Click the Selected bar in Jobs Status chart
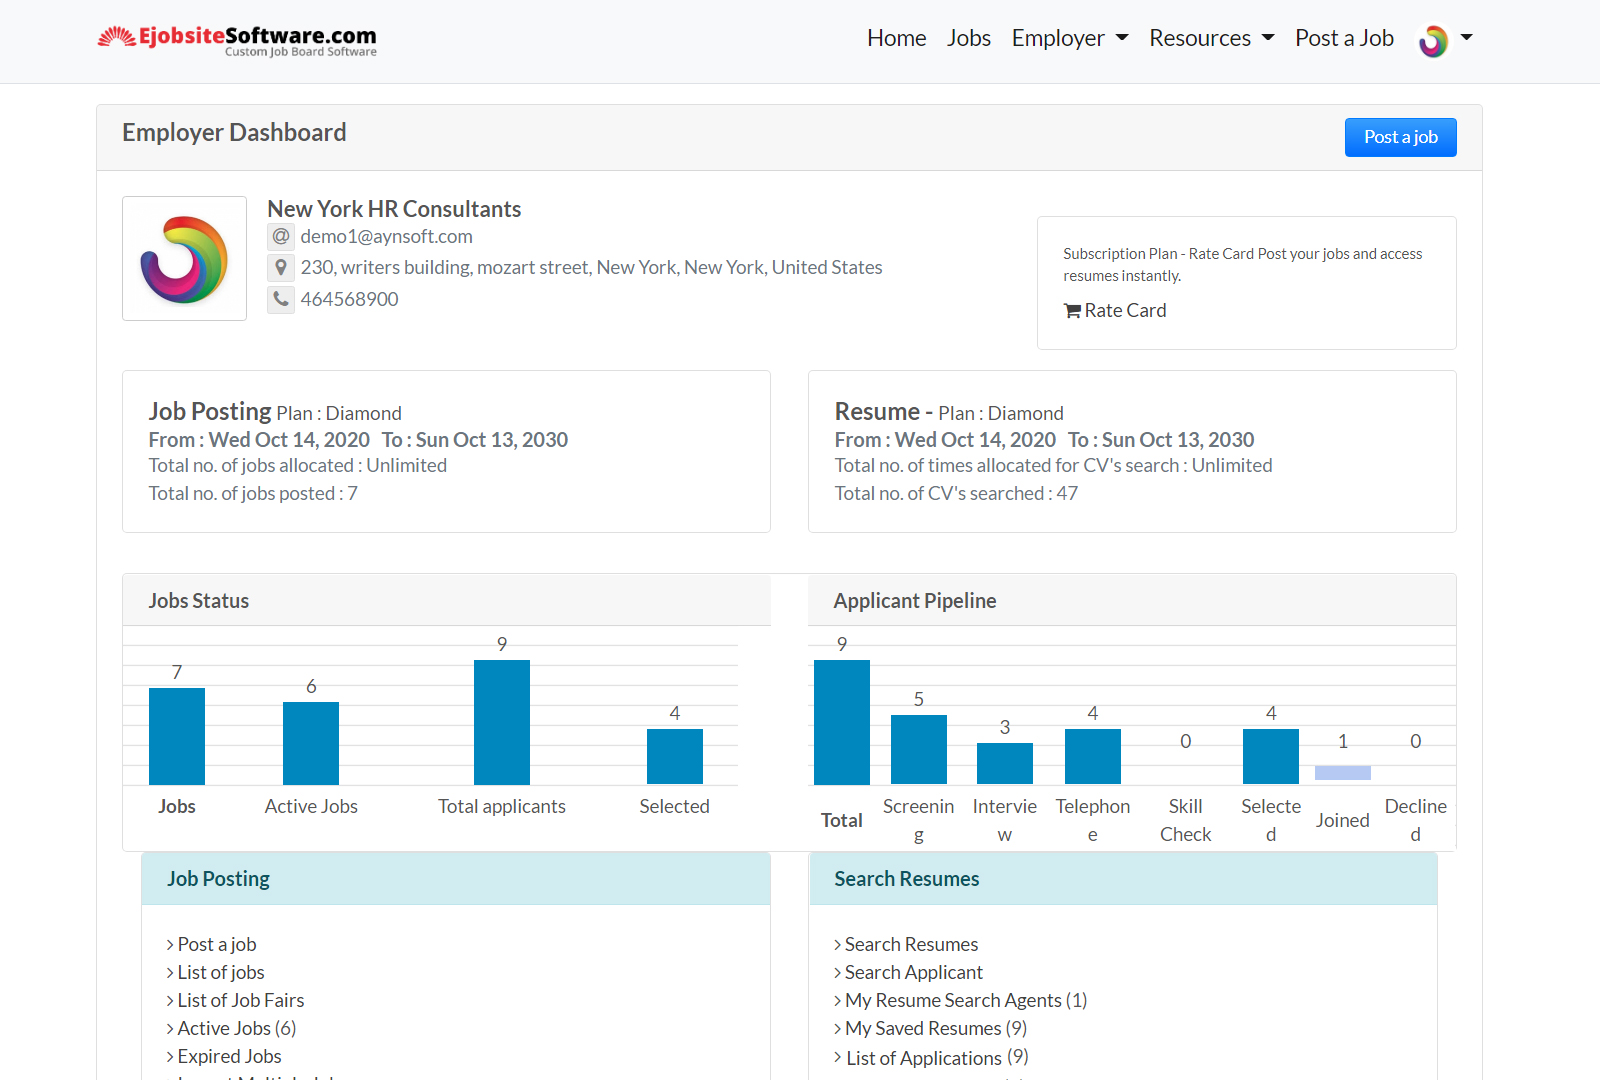Image resolution: width=1600 pixels, height=1080 pixels. tap(675, 757)
